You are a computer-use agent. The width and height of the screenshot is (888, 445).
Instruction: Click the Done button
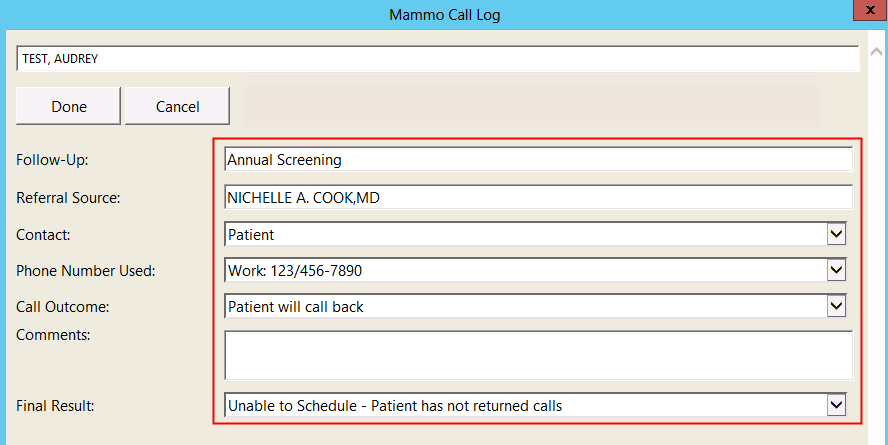69,106
